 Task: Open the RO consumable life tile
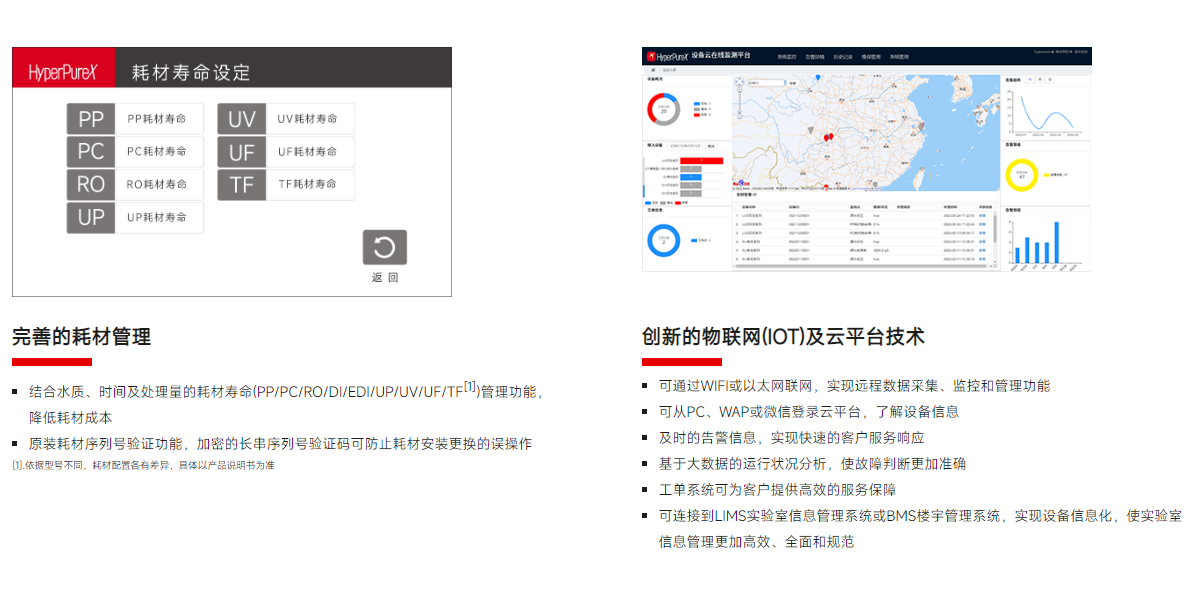point(91,185)
